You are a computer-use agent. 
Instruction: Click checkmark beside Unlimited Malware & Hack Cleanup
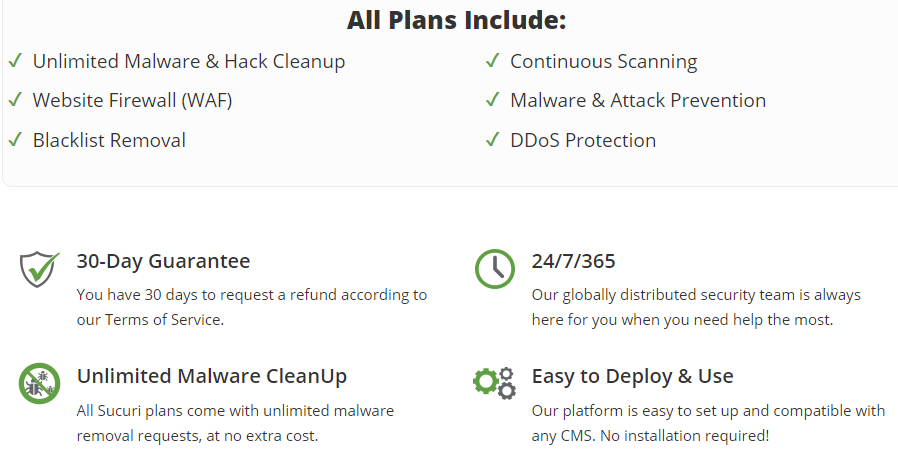[15, 60]
